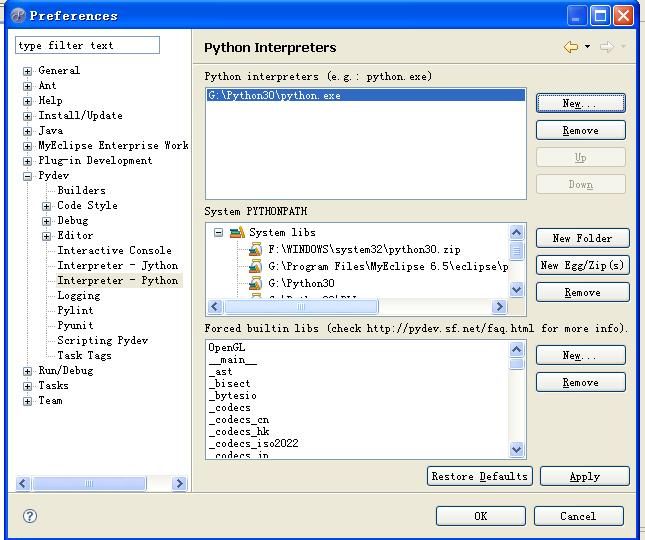Click Remove button for forced builtin libs
Screen dimensions: 645x540
[x=580, y=382]
